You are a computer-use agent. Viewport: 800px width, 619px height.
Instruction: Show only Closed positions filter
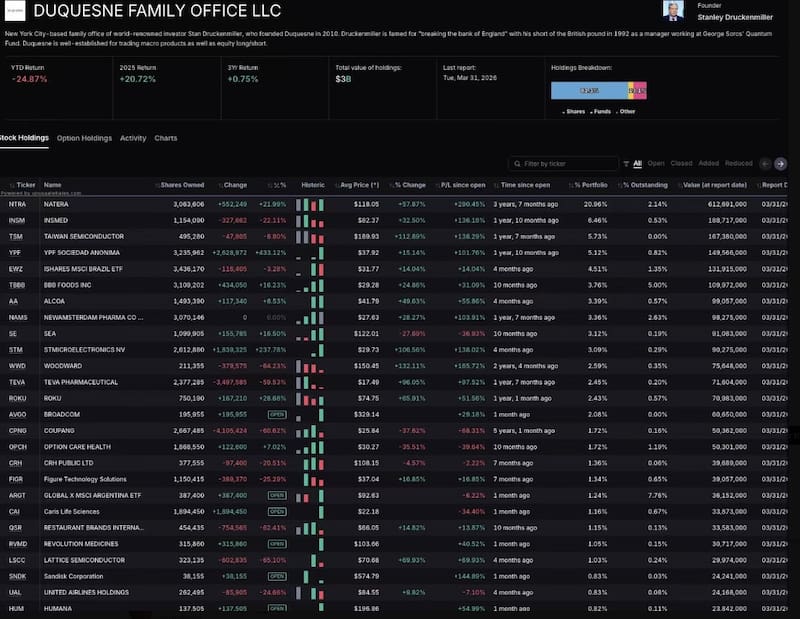(681, 163)
